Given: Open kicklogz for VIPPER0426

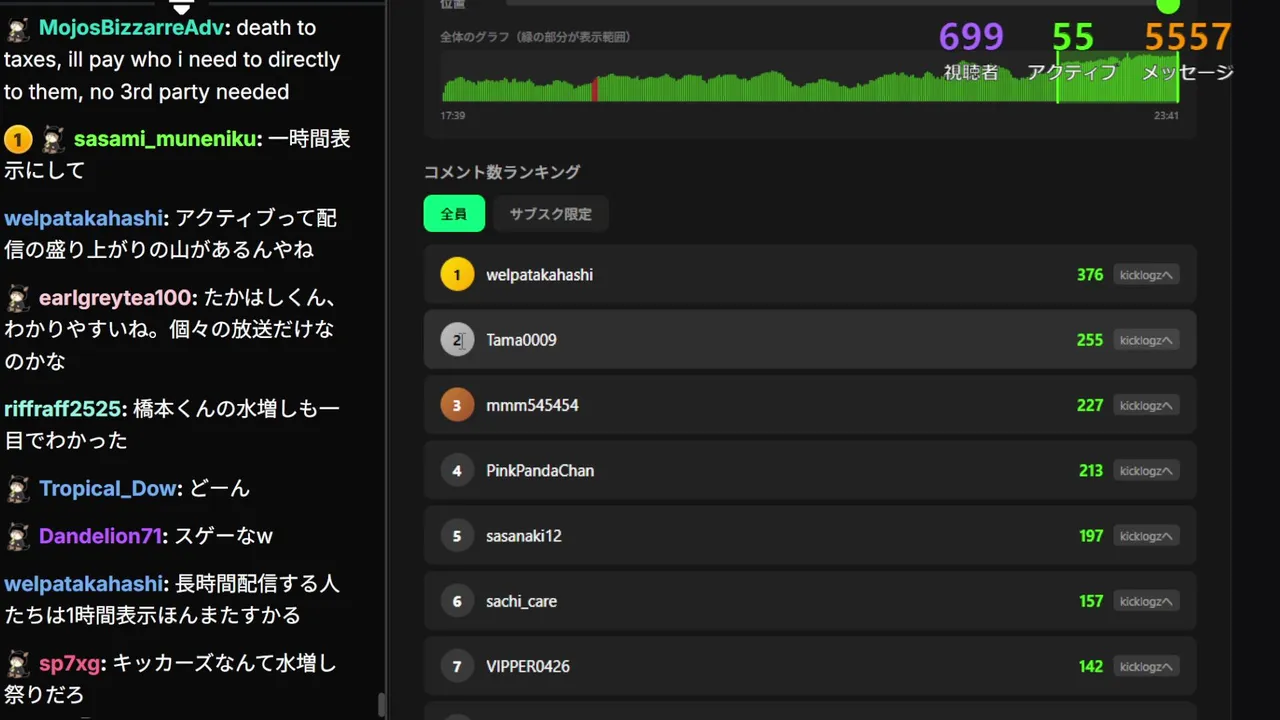Looking at the screenshot, I should click(x=1146, y=667).
